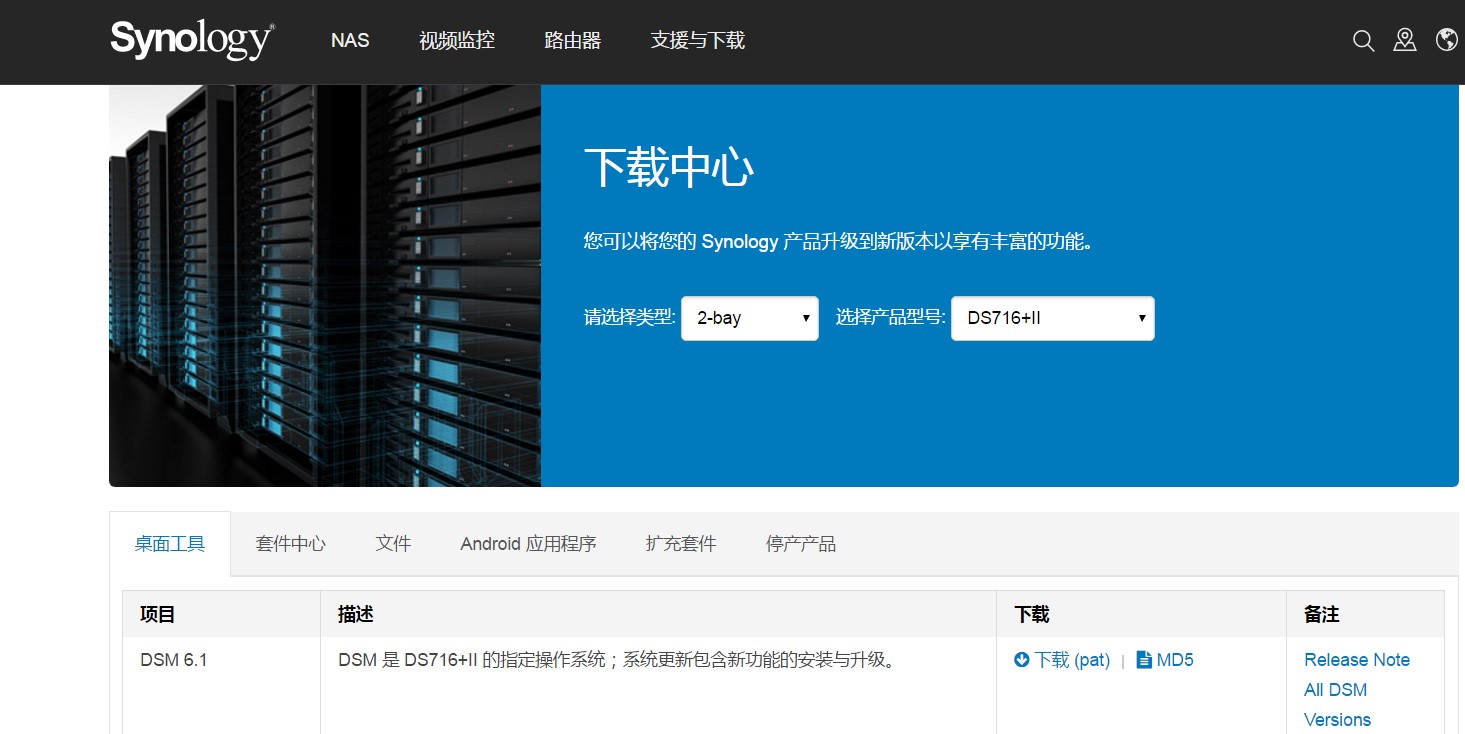Click the map location pin icon
Image resolution: width=1465 pixels, height=734 pixels.
(1405, 40)
